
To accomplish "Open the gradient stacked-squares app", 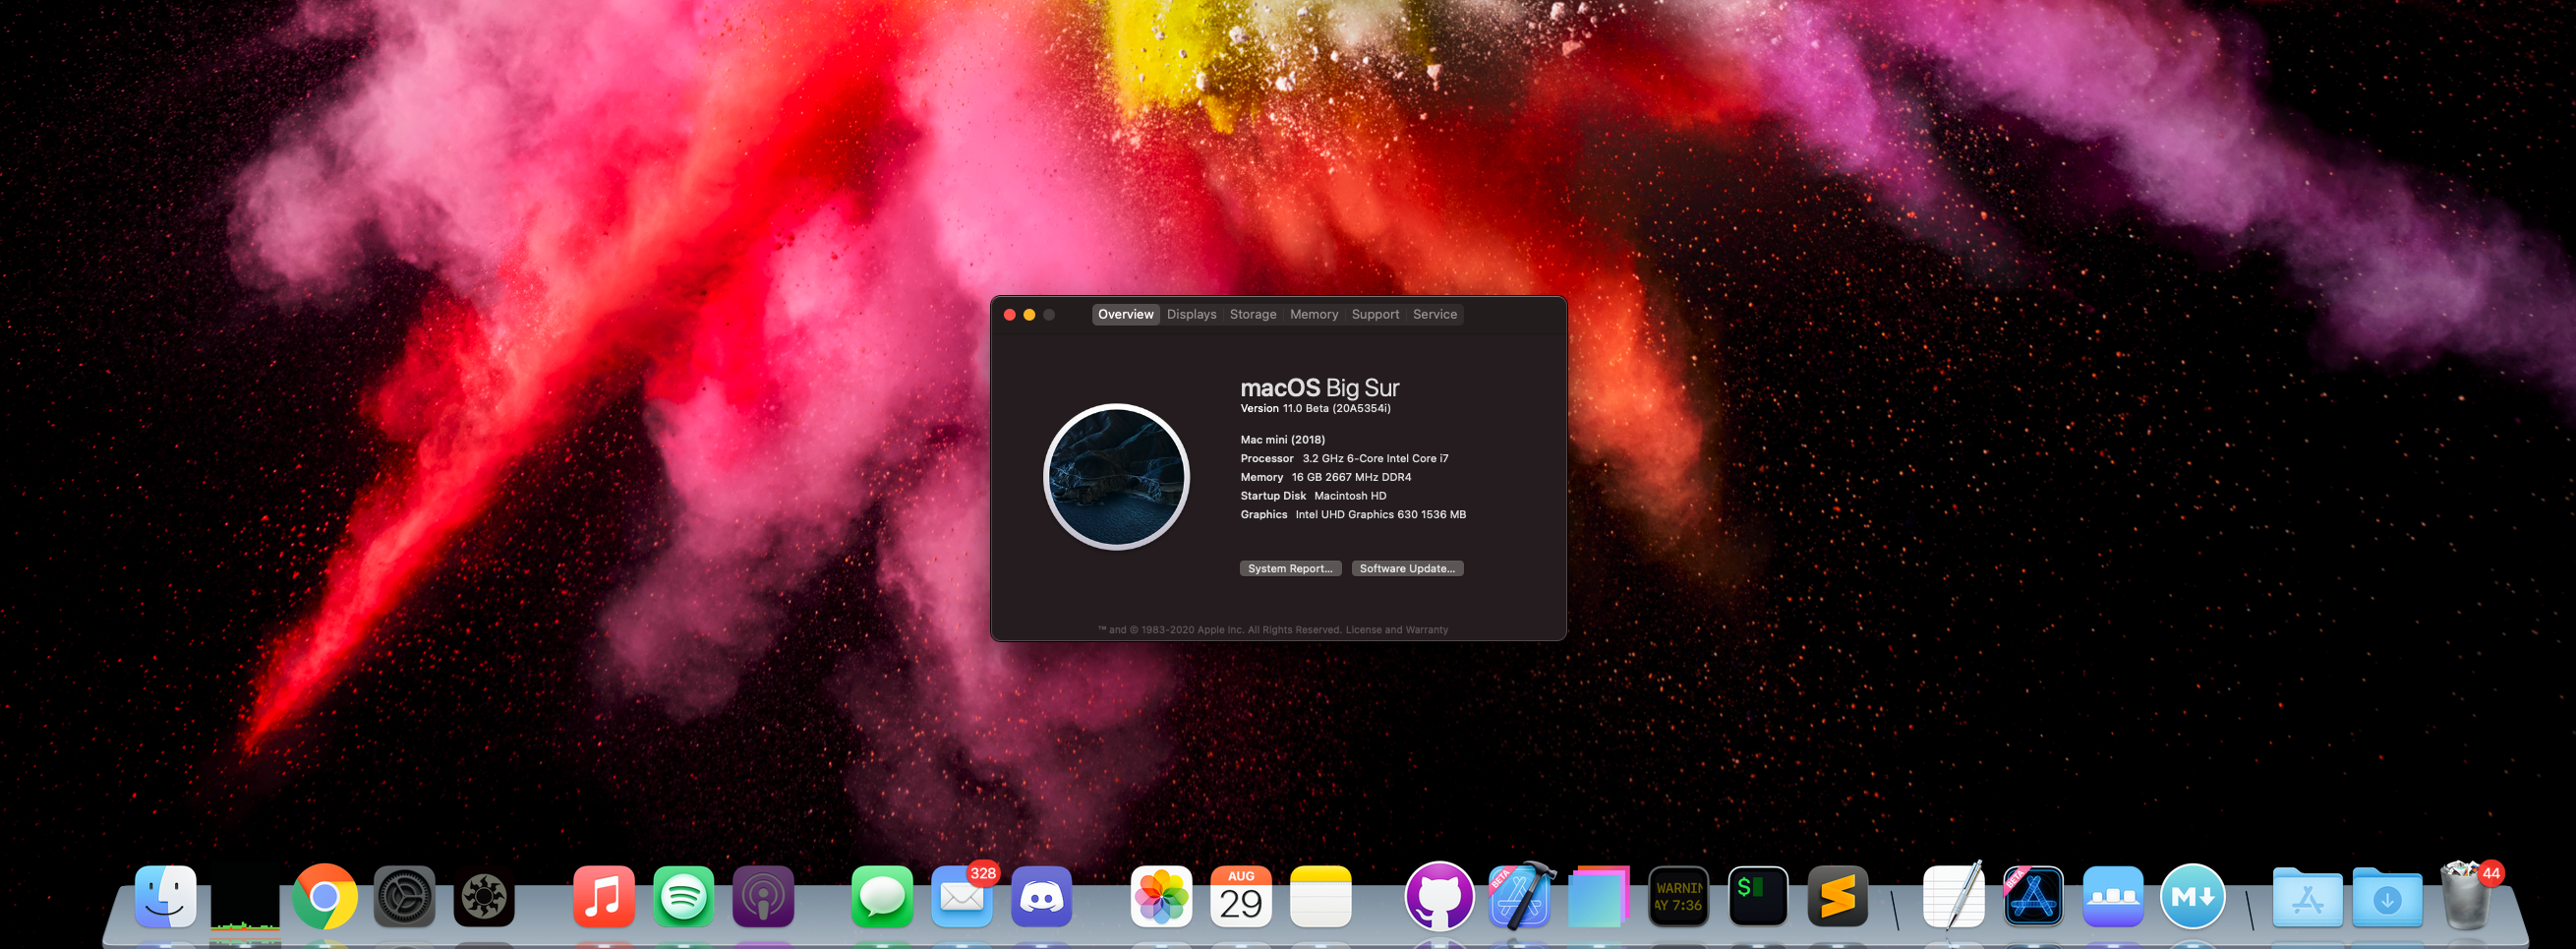I will [x=1598, y=896].
